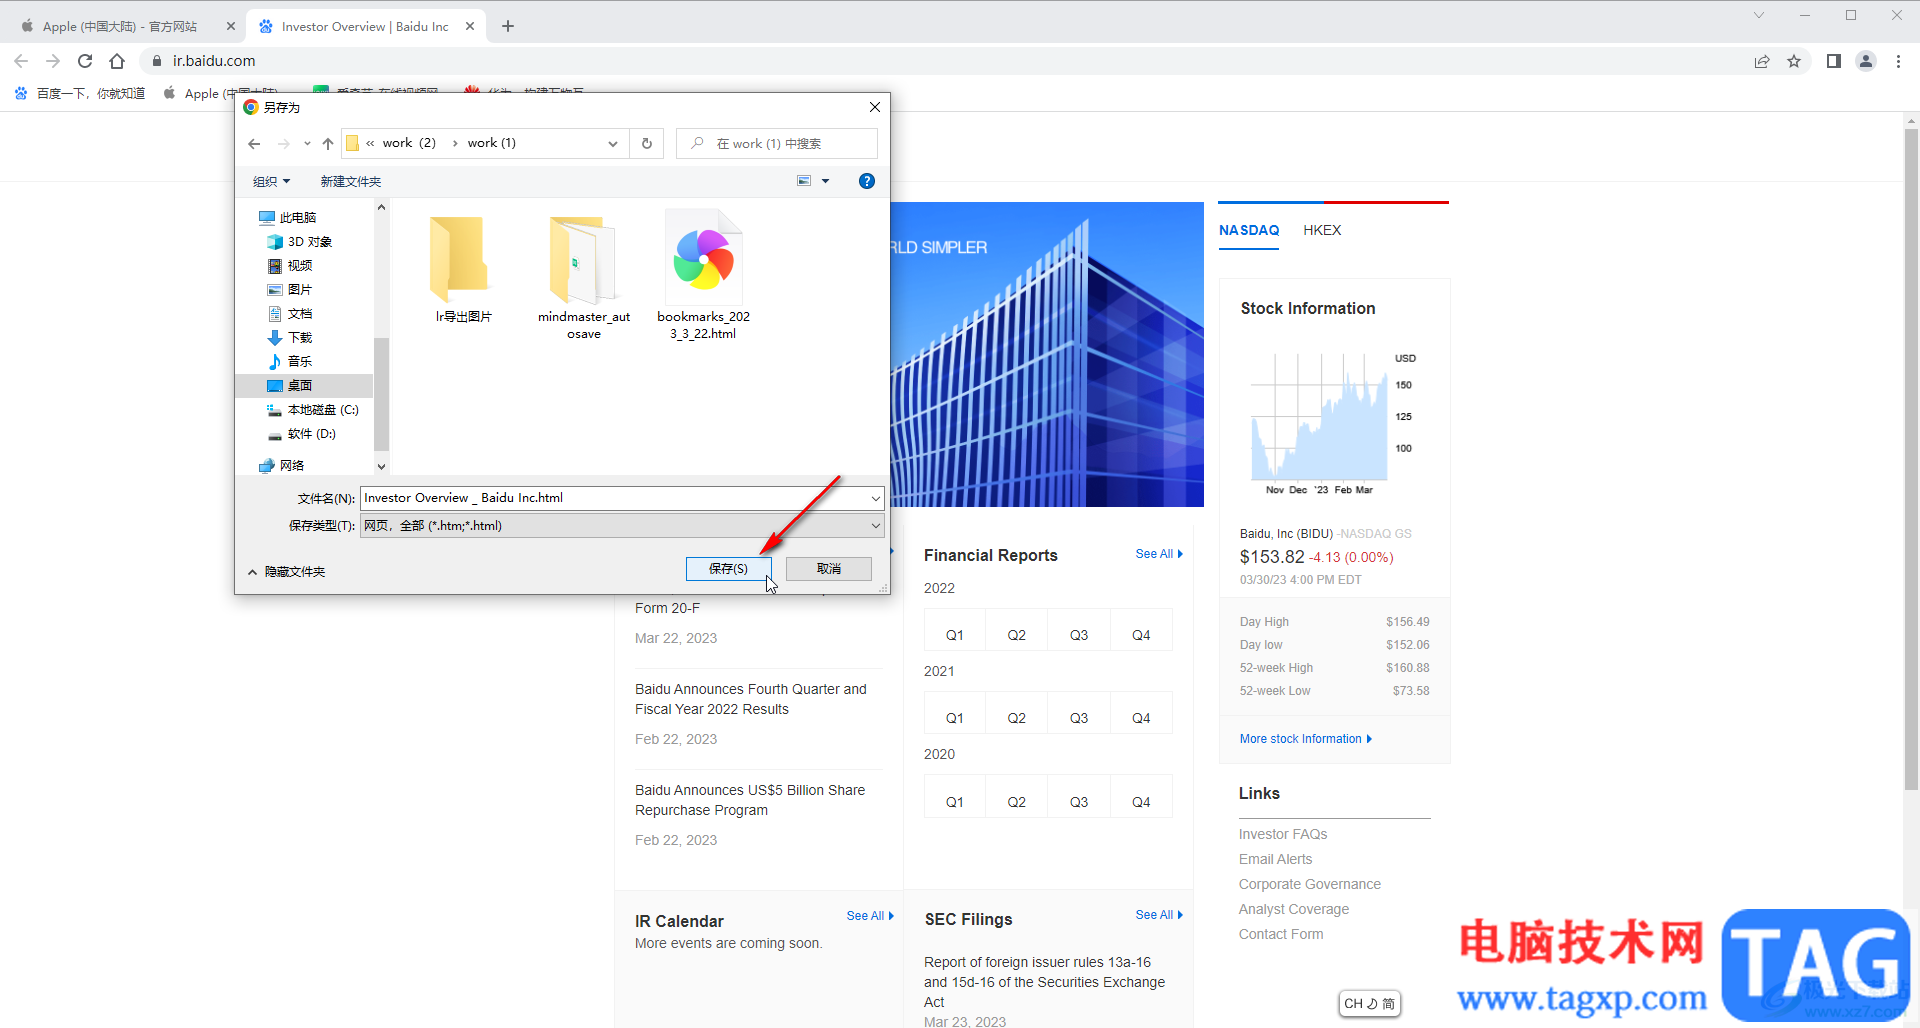Open the dialog help question mark

click(x=867, y=181)
